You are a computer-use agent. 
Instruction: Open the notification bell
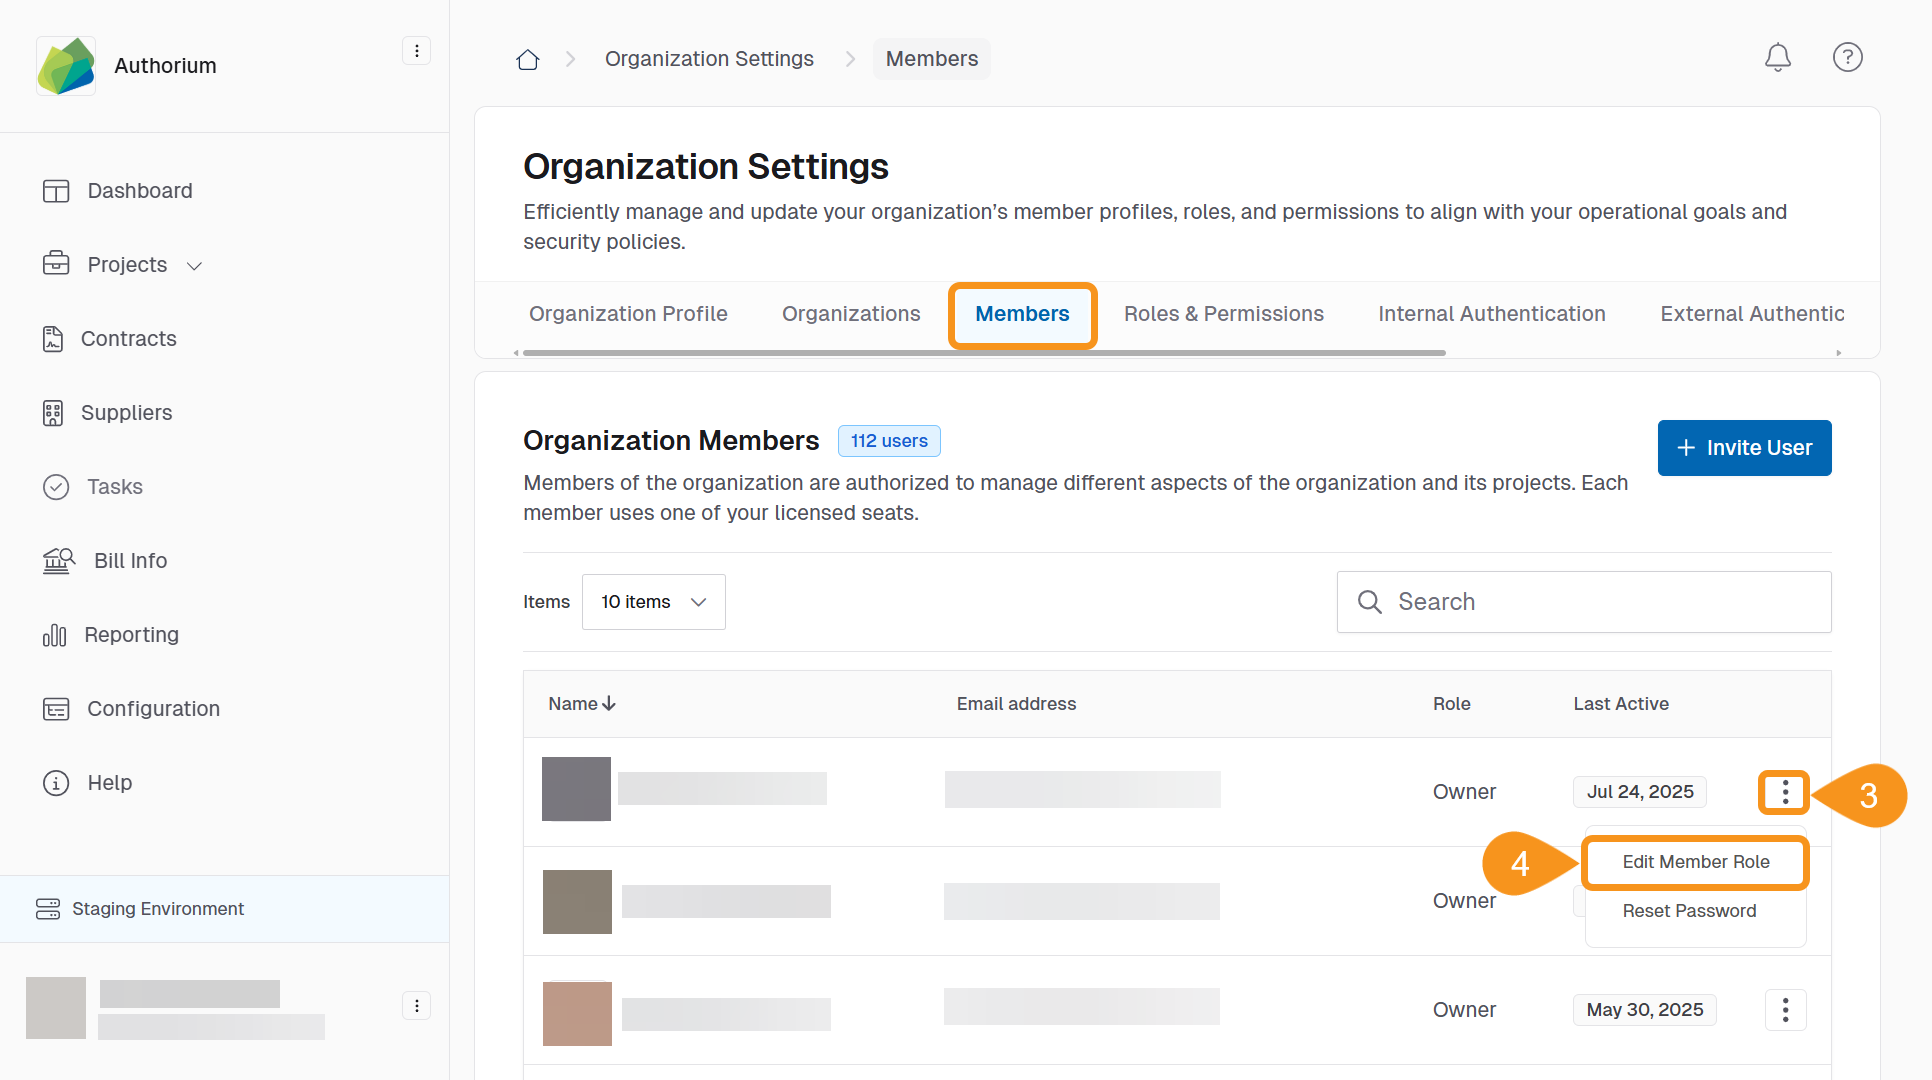pyautogui.click(x=1777, y=57)
